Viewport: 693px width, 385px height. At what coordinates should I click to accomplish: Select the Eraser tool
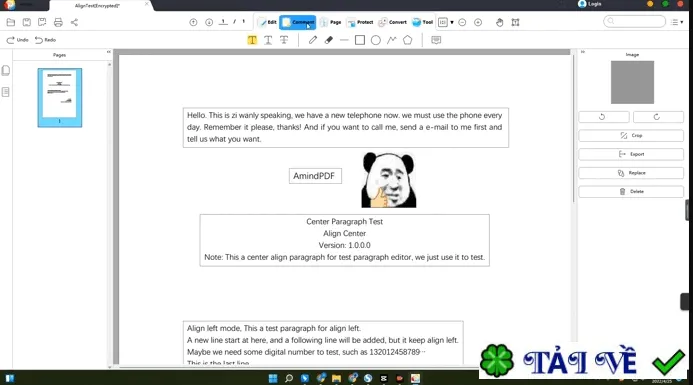pos(328,40)
